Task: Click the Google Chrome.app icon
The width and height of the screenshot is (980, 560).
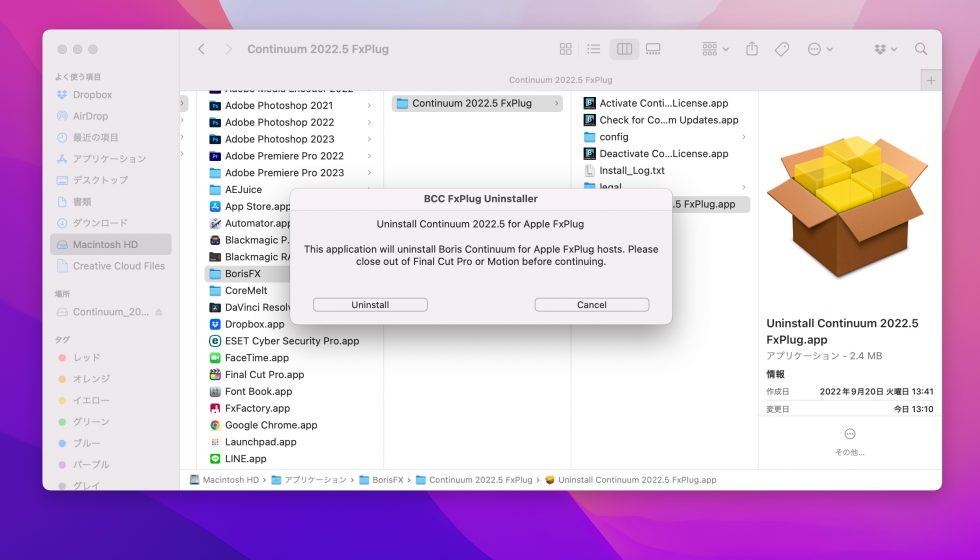Action: pos(215,425)
